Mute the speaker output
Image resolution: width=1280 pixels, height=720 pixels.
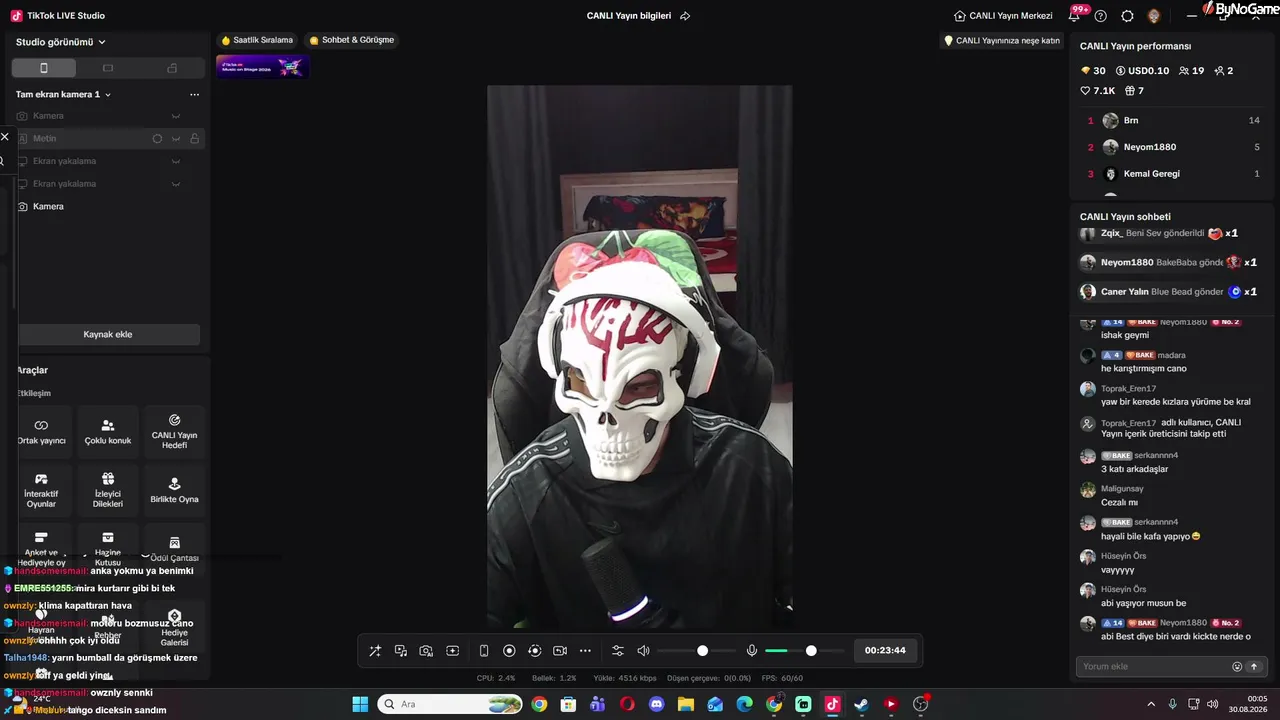(x=643, y=651)
